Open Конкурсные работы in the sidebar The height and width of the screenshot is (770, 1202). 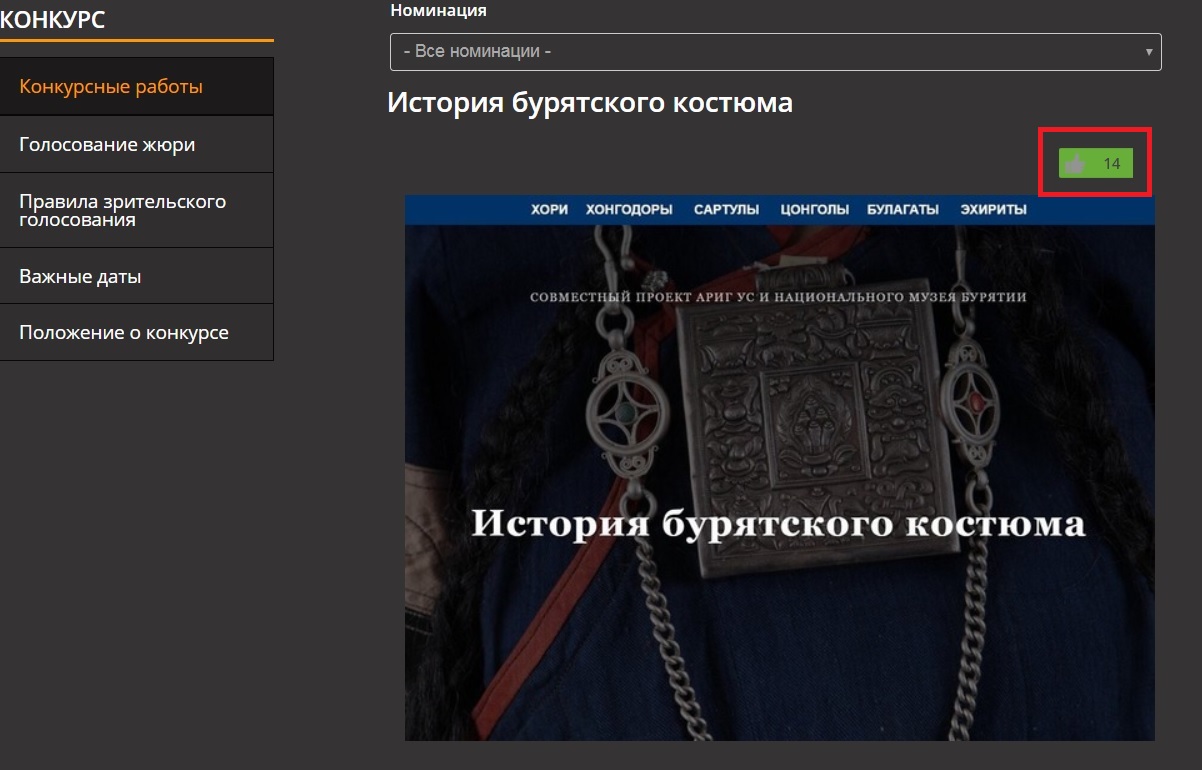click(111, 87)
